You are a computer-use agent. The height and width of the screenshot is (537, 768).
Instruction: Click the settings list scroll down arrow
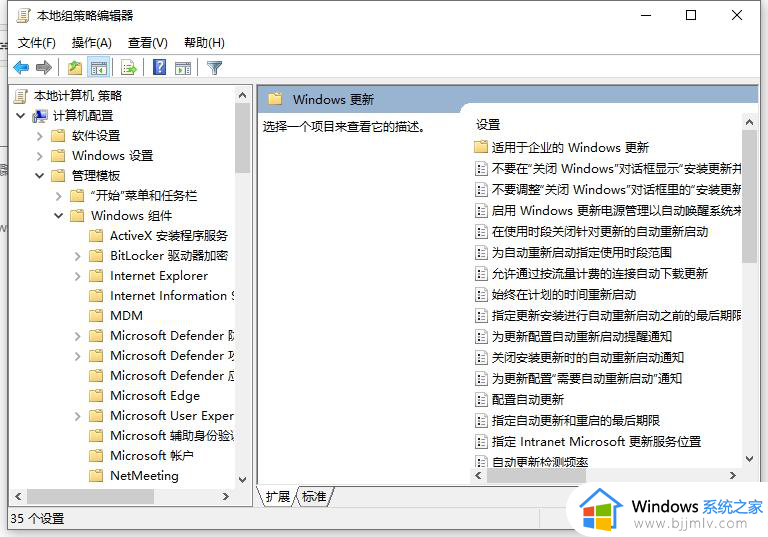click(x=749, y=459)
